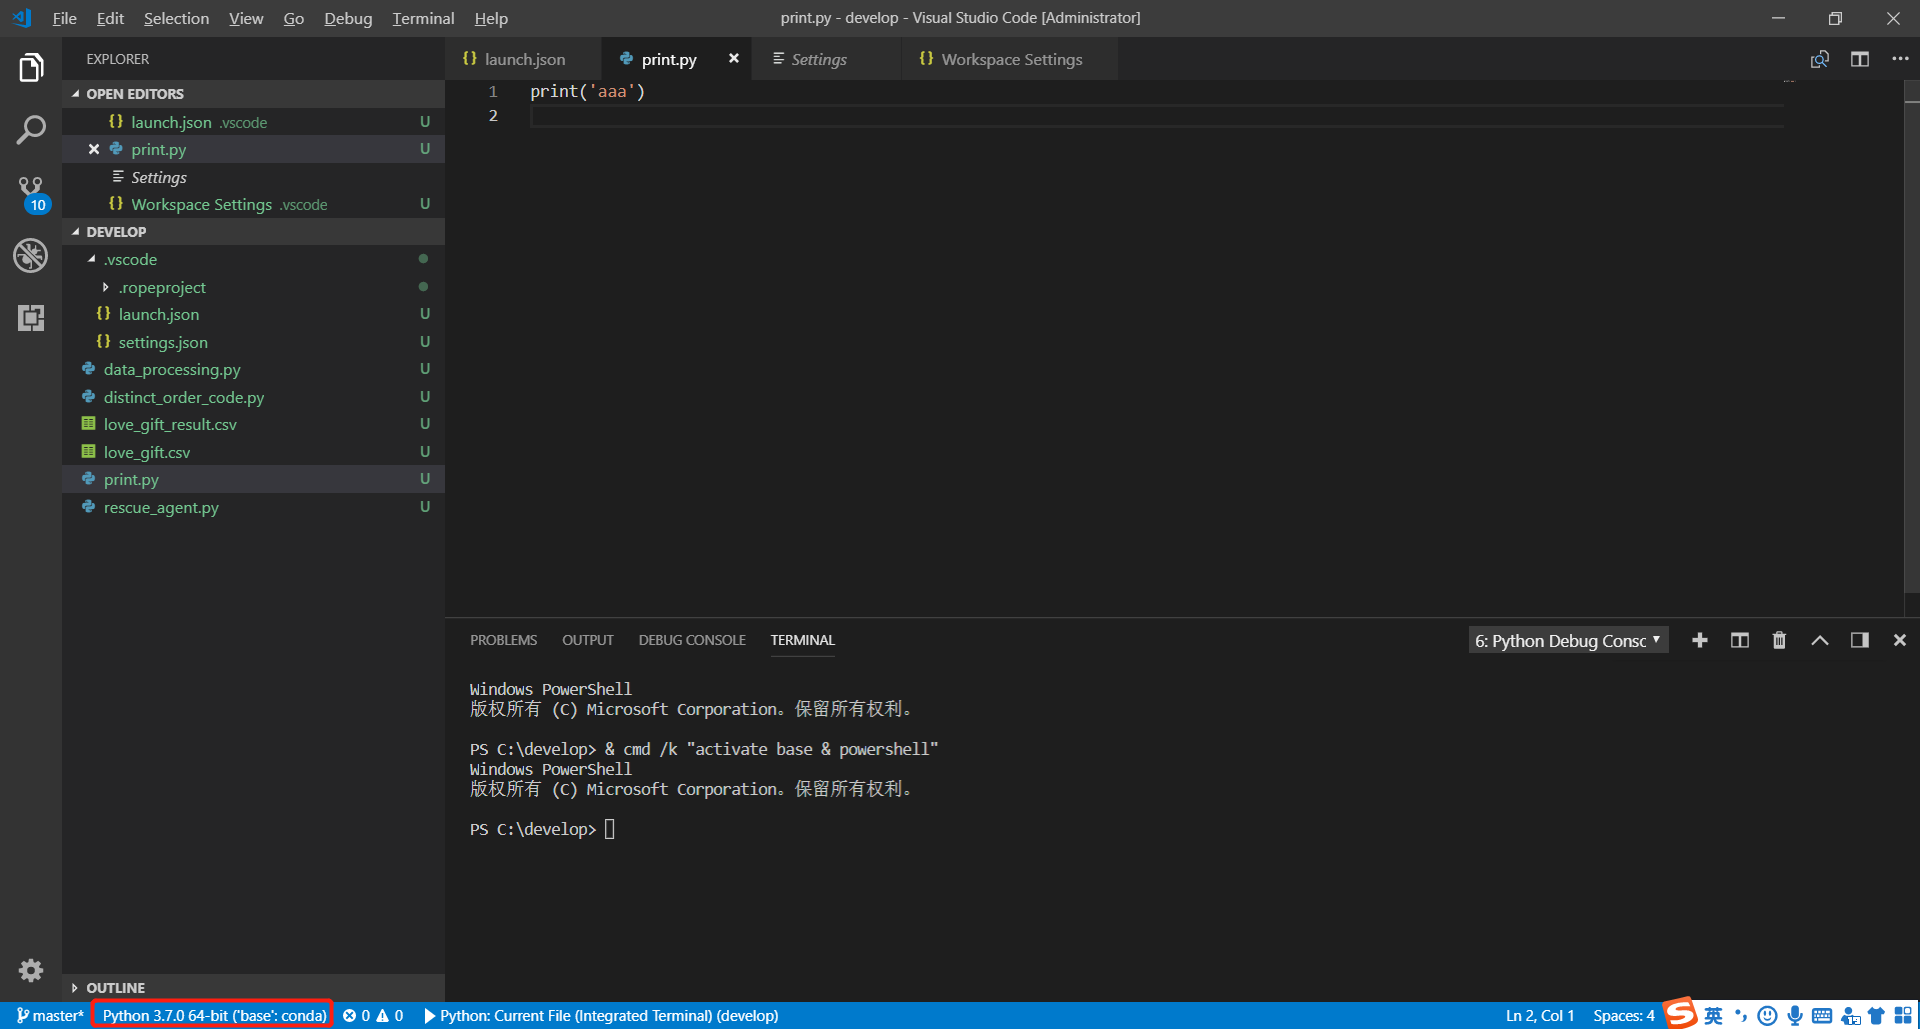Screen dimensions: 1920x1029
Task: Open the terminal selector dropdown Python Debug Console
Action: [x=1568, y=640]
